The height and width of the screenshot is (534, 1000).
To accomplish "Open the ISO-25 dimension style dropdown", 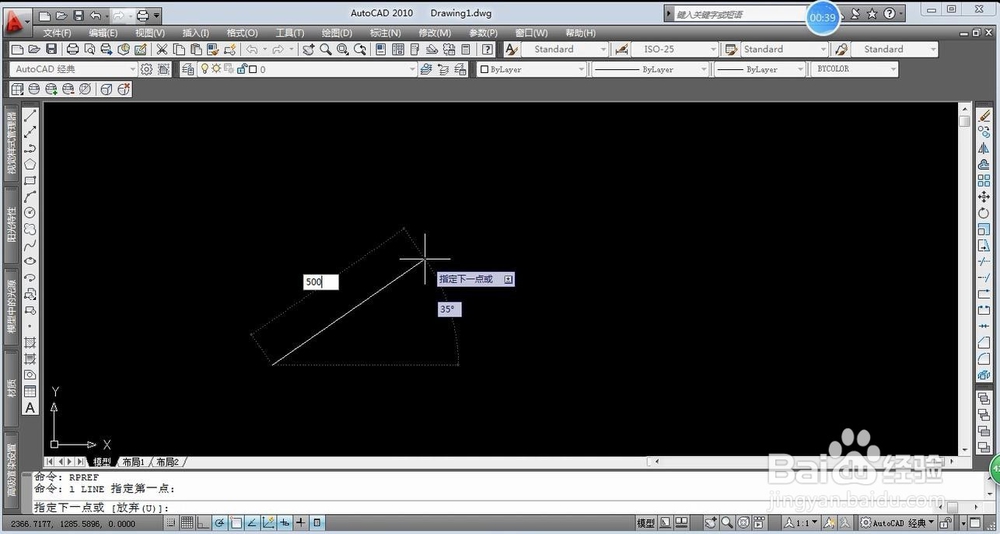I will coord(675,49).
